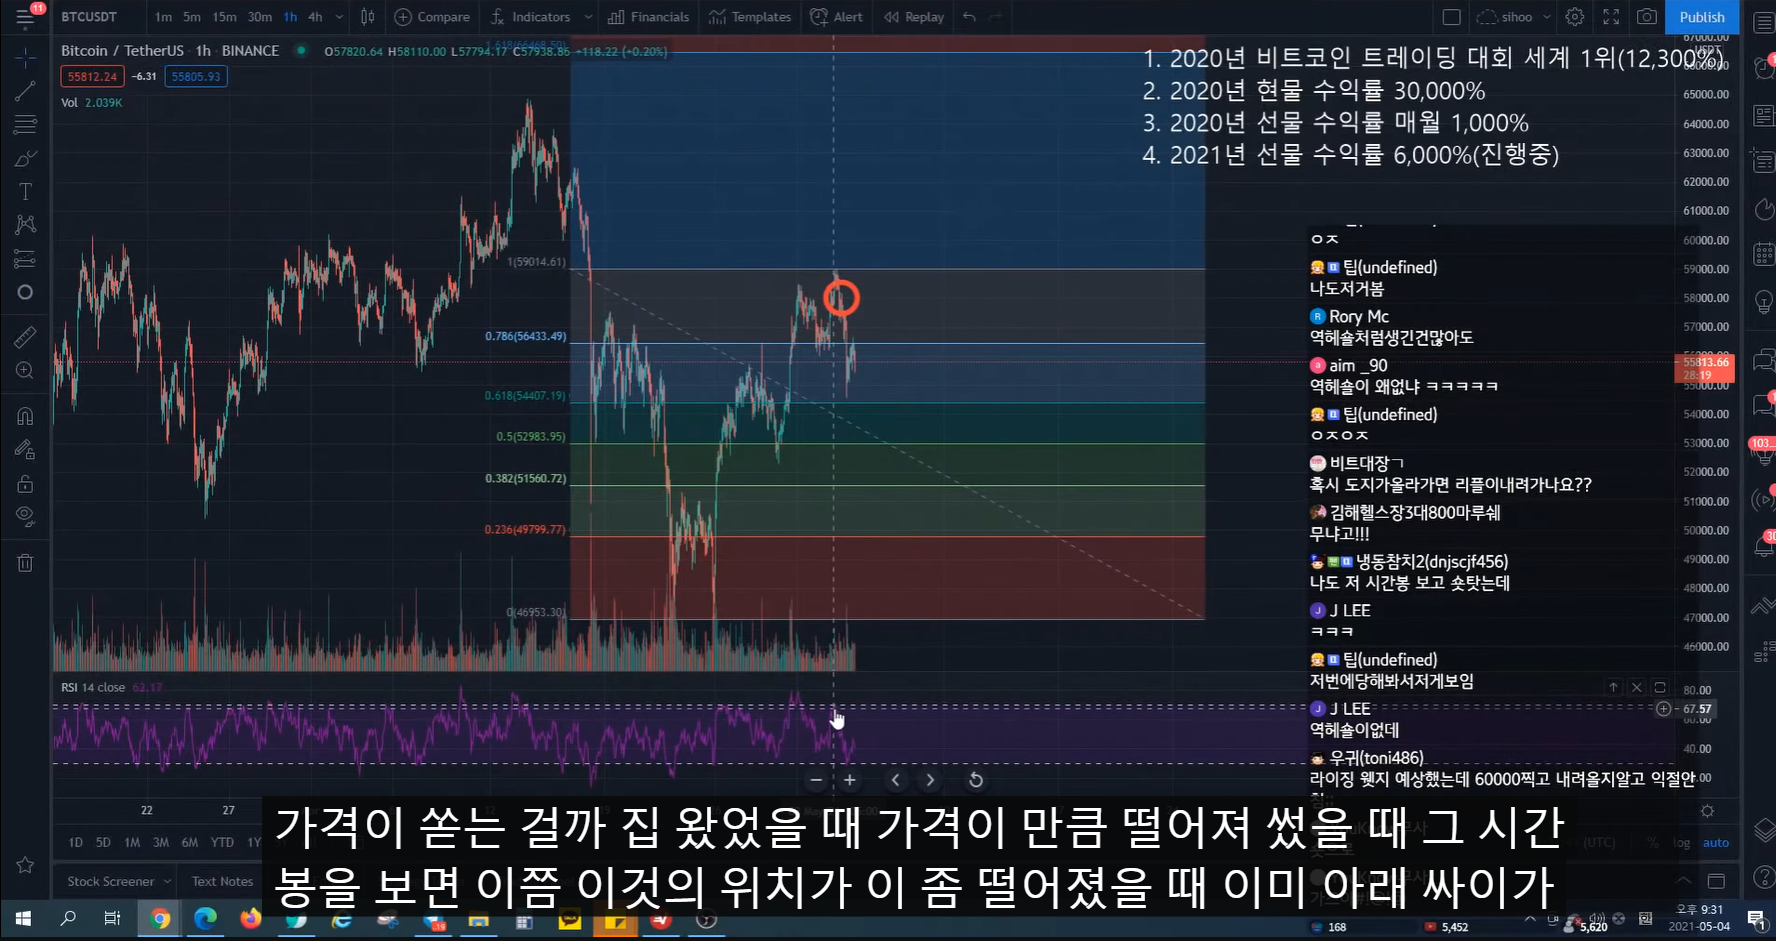Viewport: 1776px width, 941px height.
Task: Open Compare symbol dialog
Action: [432, 17]
